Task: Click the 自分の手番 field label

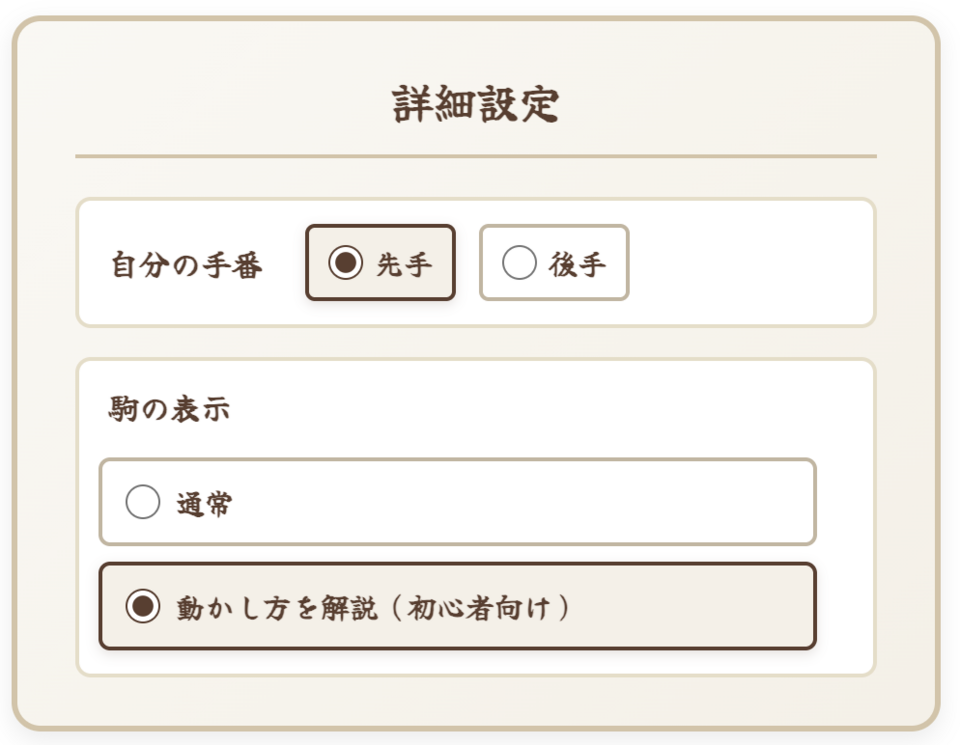Action: (187, 266)
